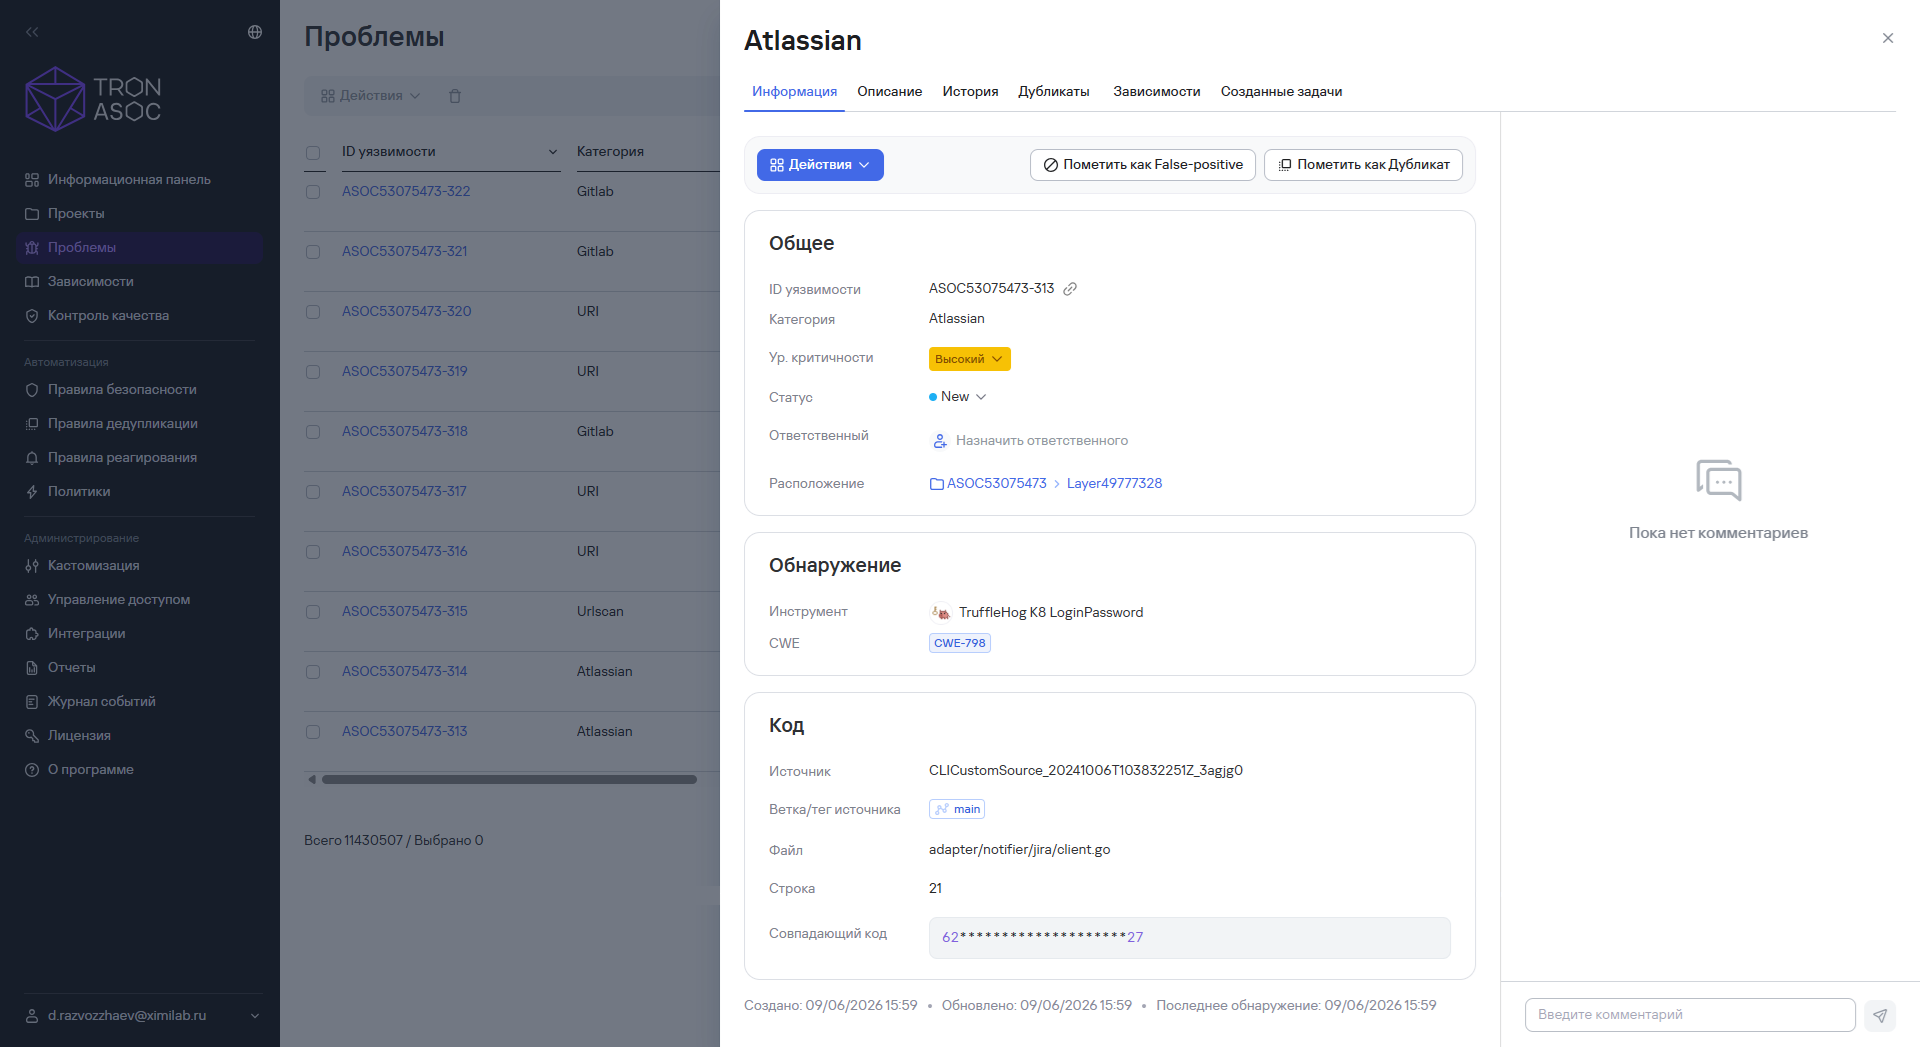Viewport: 1920px width, 1047px height.
Task: Click the assign responsible person icon
Action: 940,441
